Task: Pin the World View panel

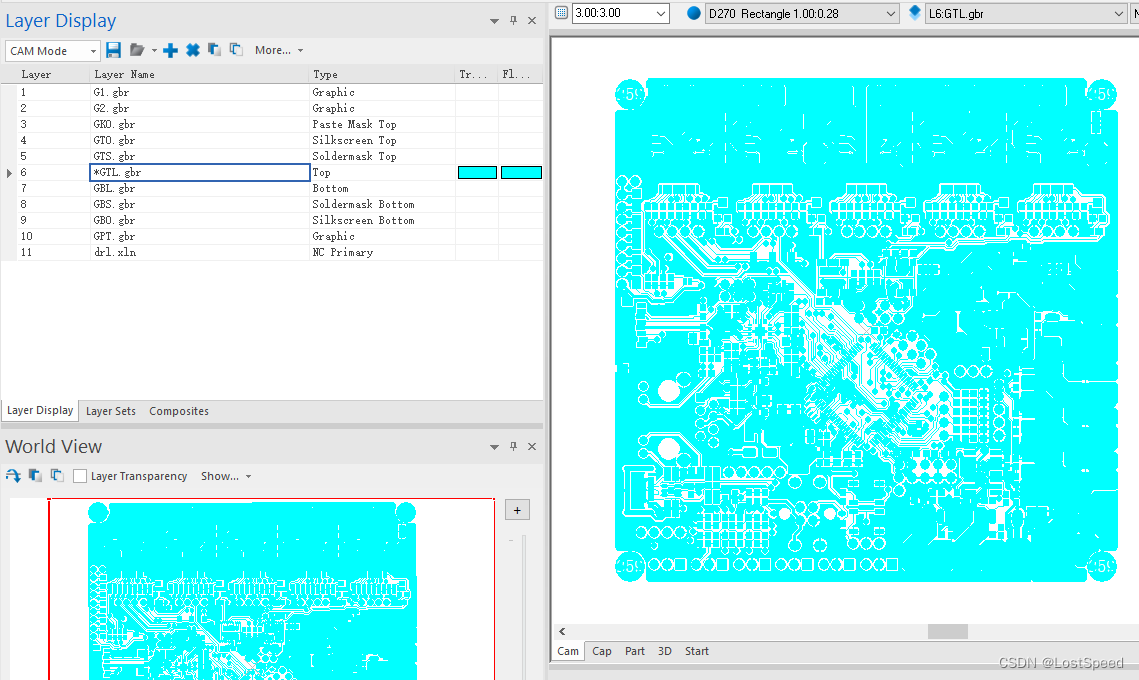Action: click(513, 446)
